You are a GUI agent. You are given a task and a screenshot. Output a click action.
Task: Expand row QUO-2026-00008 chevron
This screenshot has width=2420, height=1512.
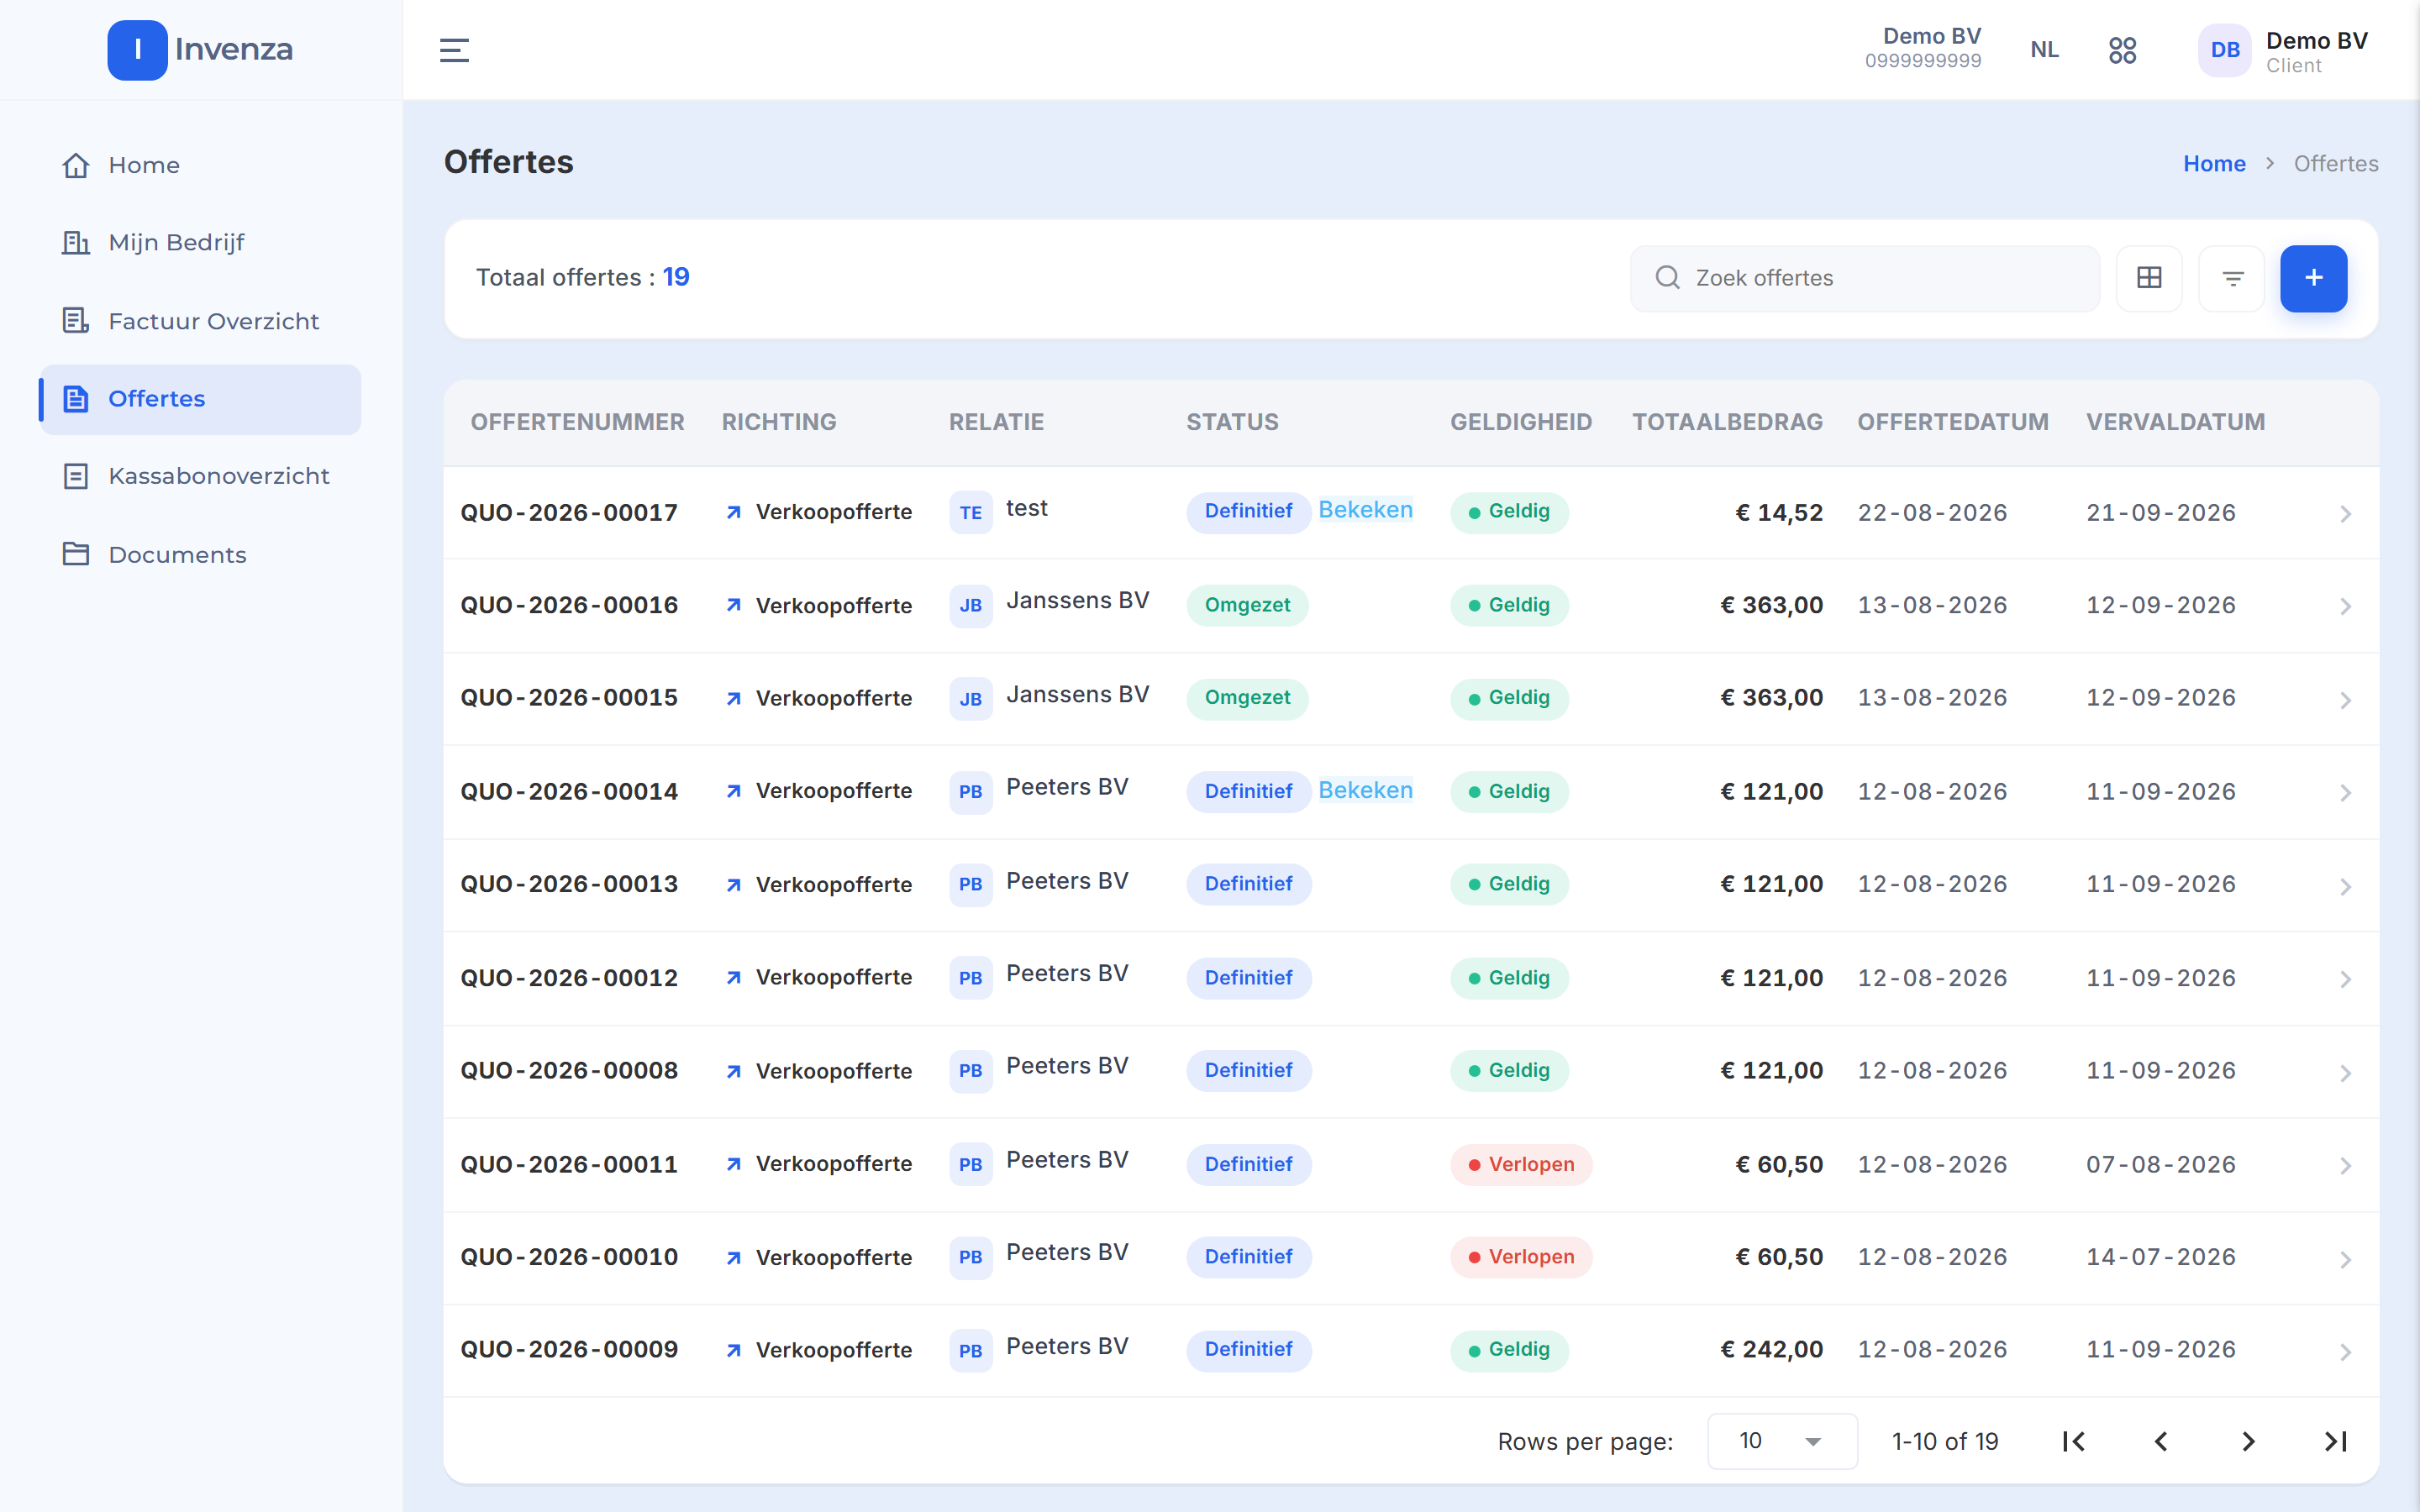(x=2345, y=1073)
